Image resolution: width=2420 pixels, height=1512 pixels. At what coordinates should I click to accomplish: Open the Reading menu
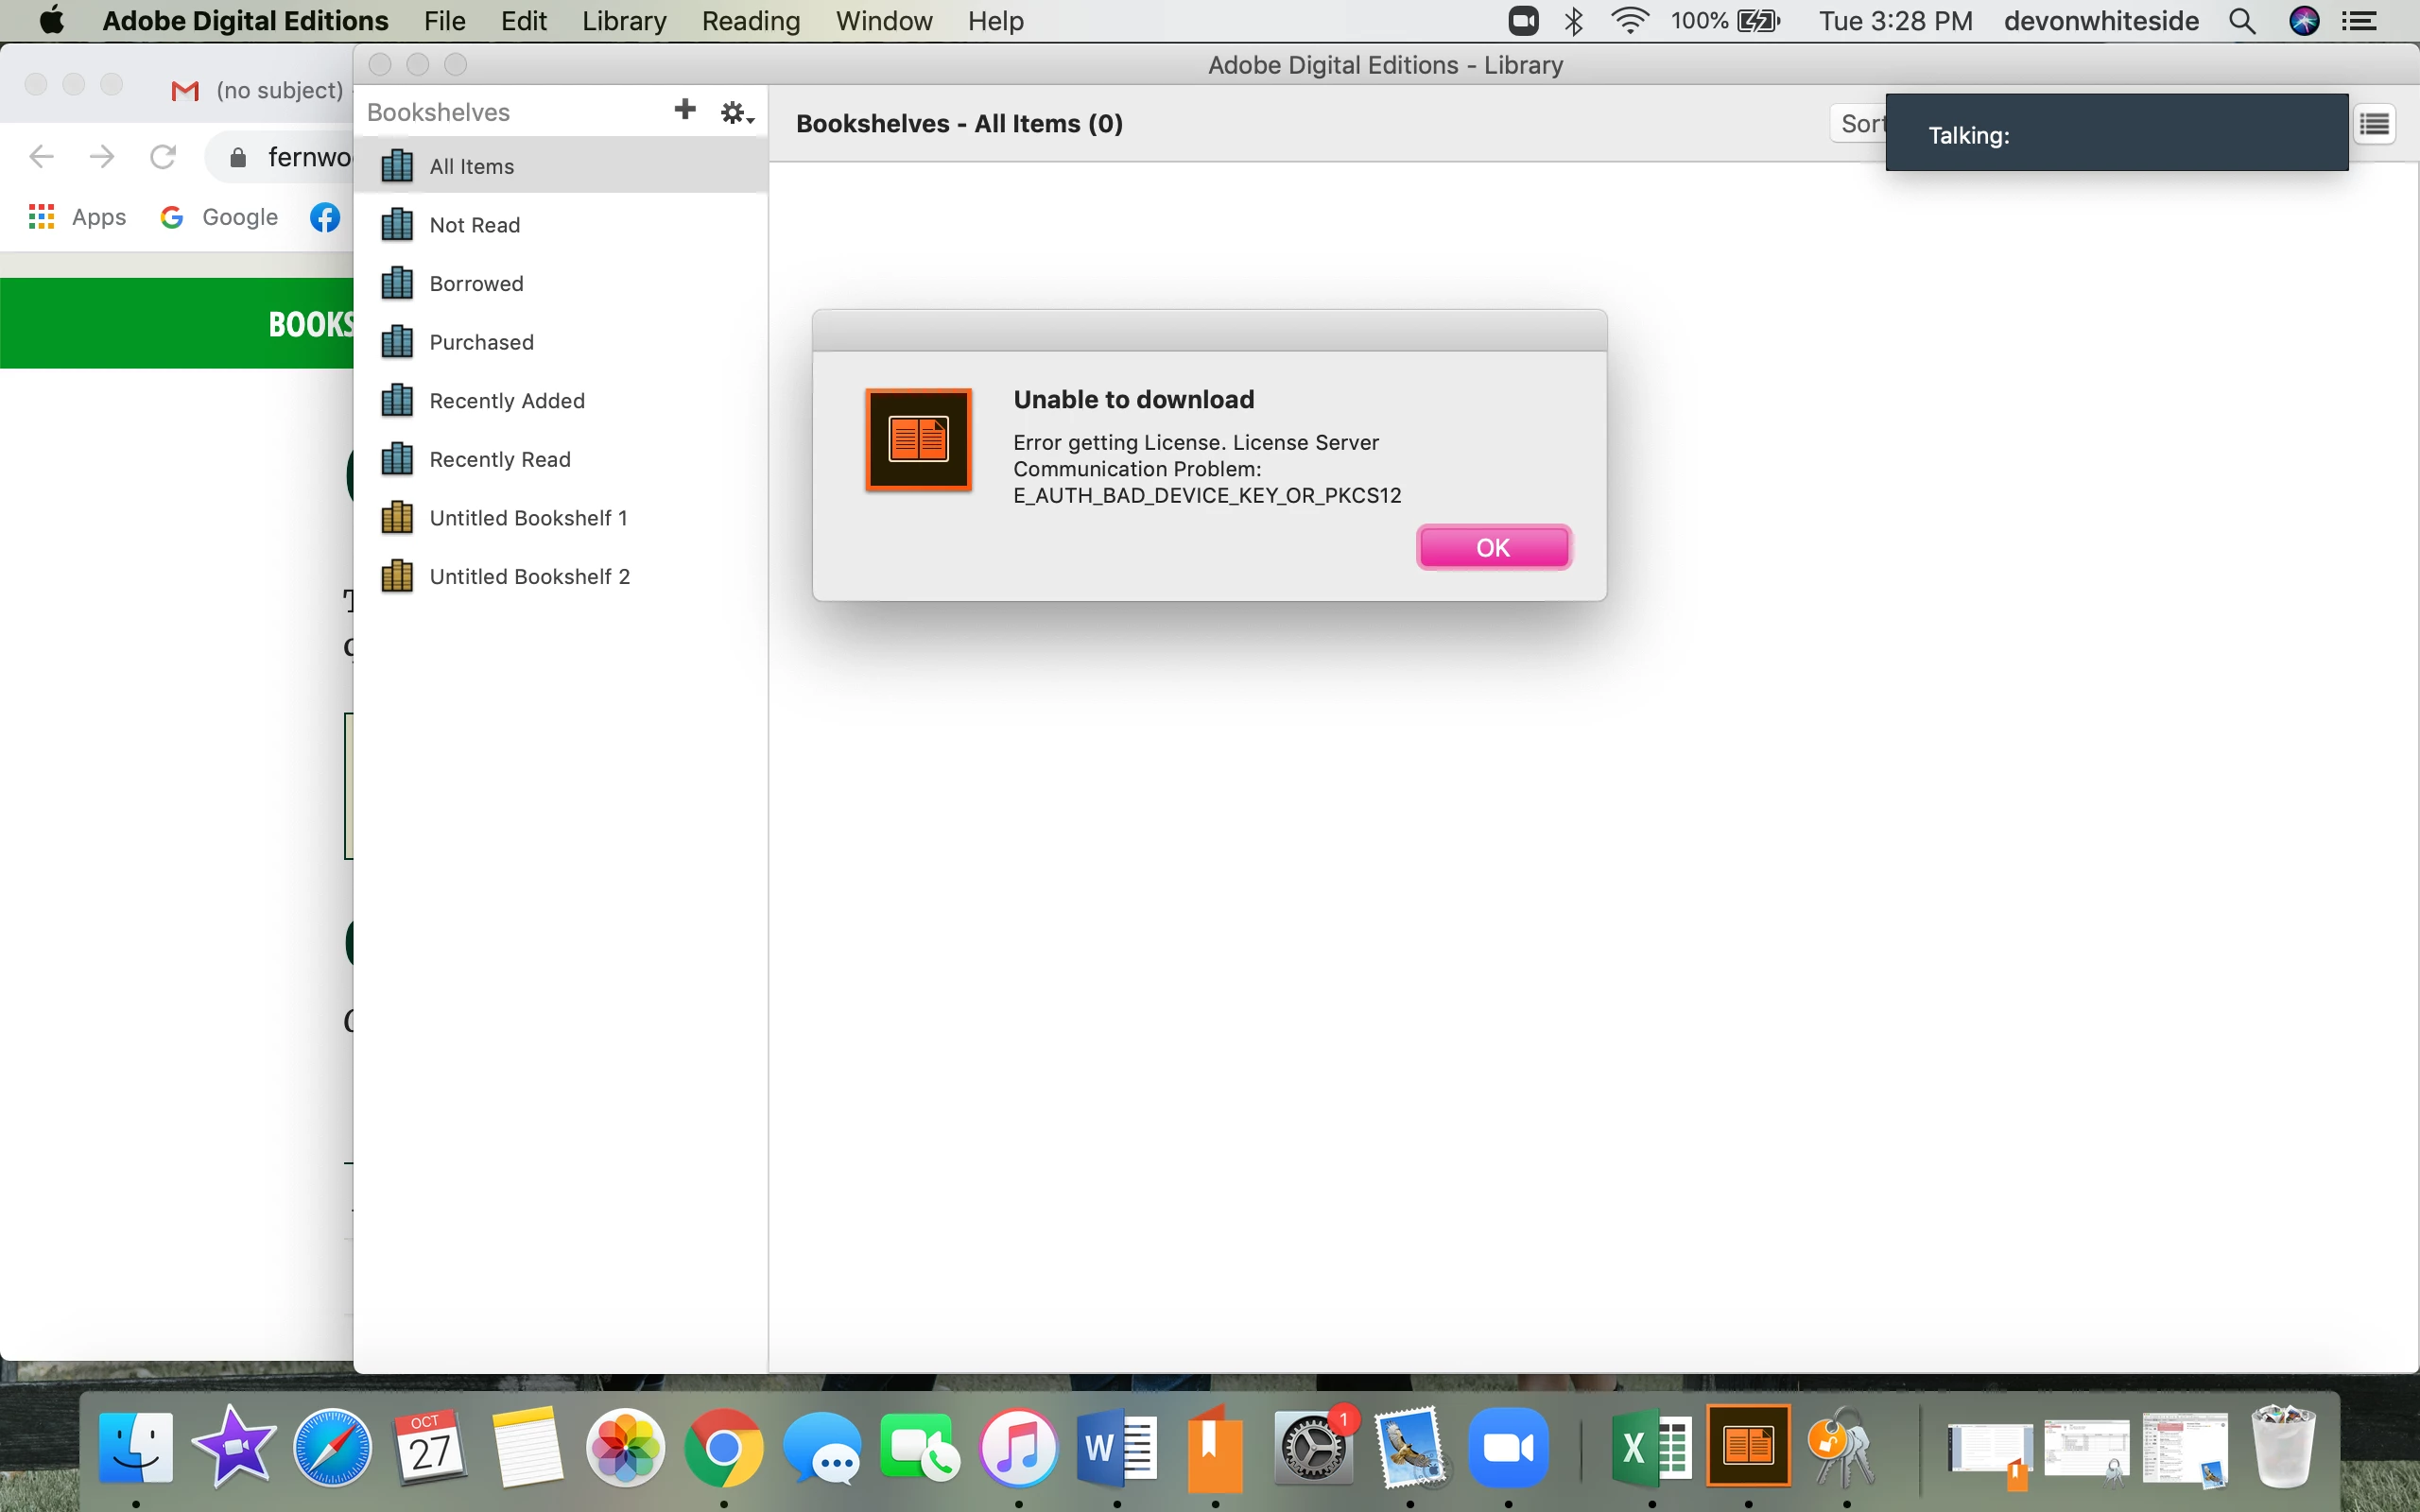751,21
